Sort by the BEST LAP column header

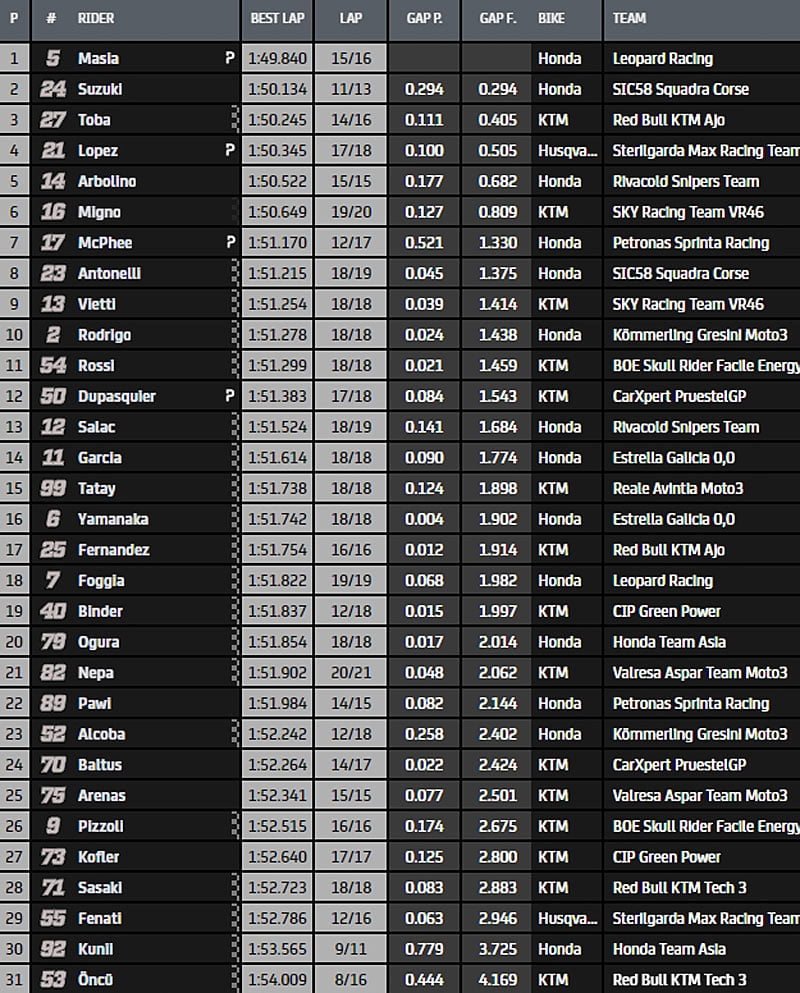[x=277, y=18]
